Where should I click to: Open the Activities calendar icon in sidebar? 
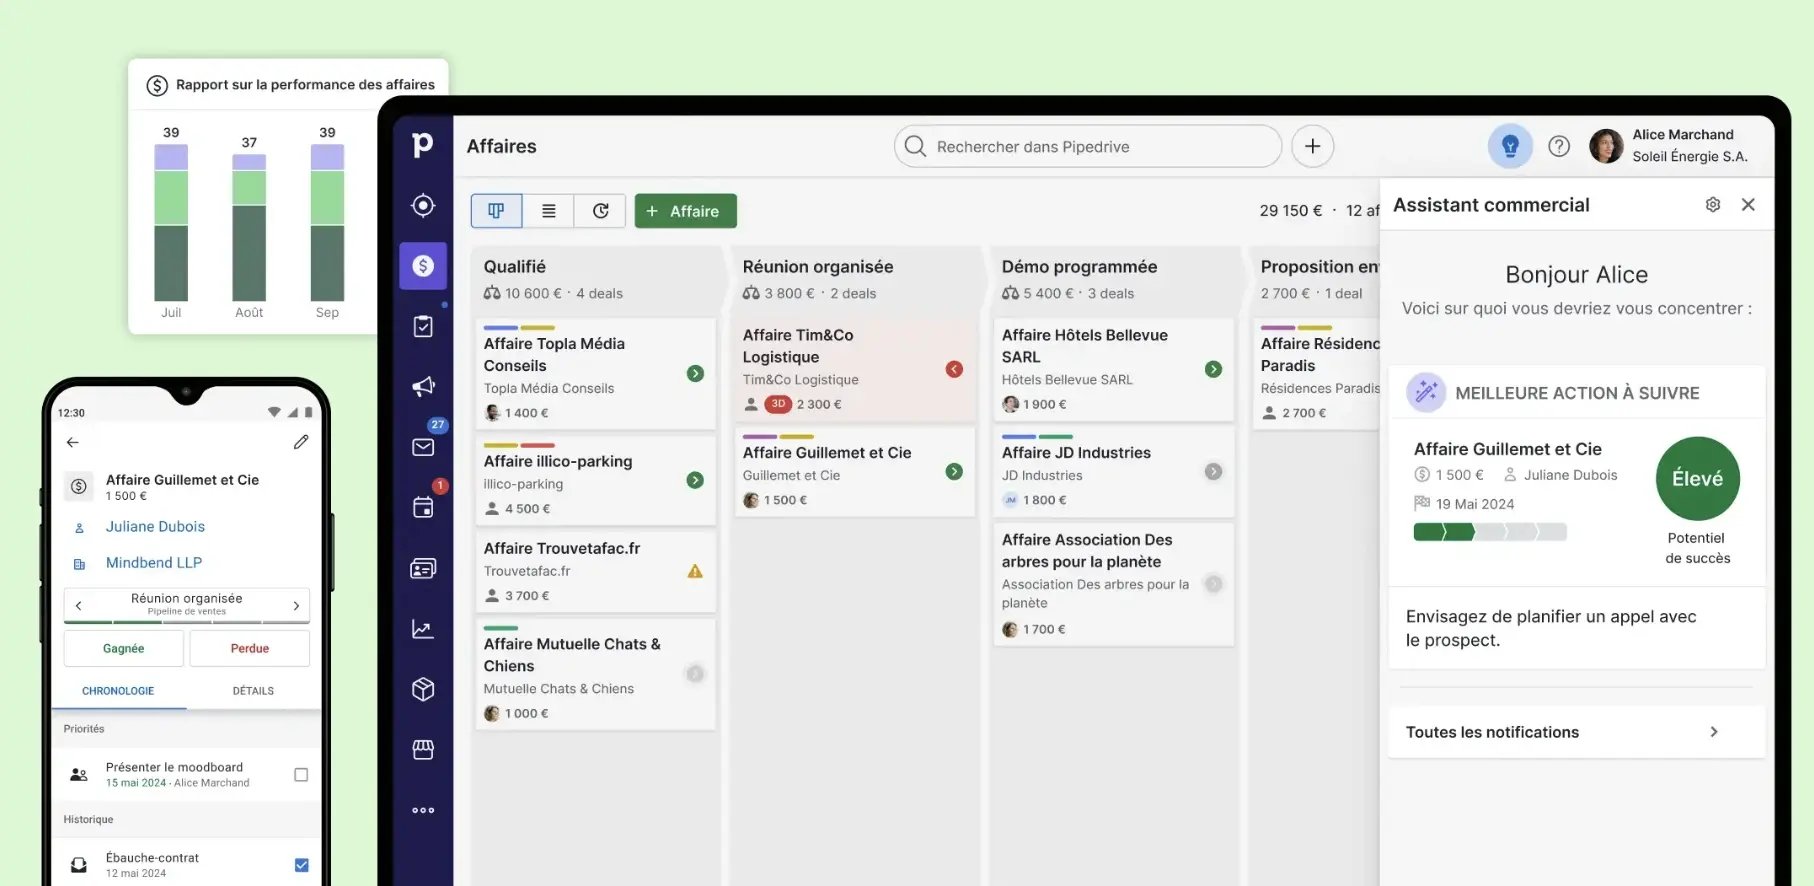(x=423, y=507)
